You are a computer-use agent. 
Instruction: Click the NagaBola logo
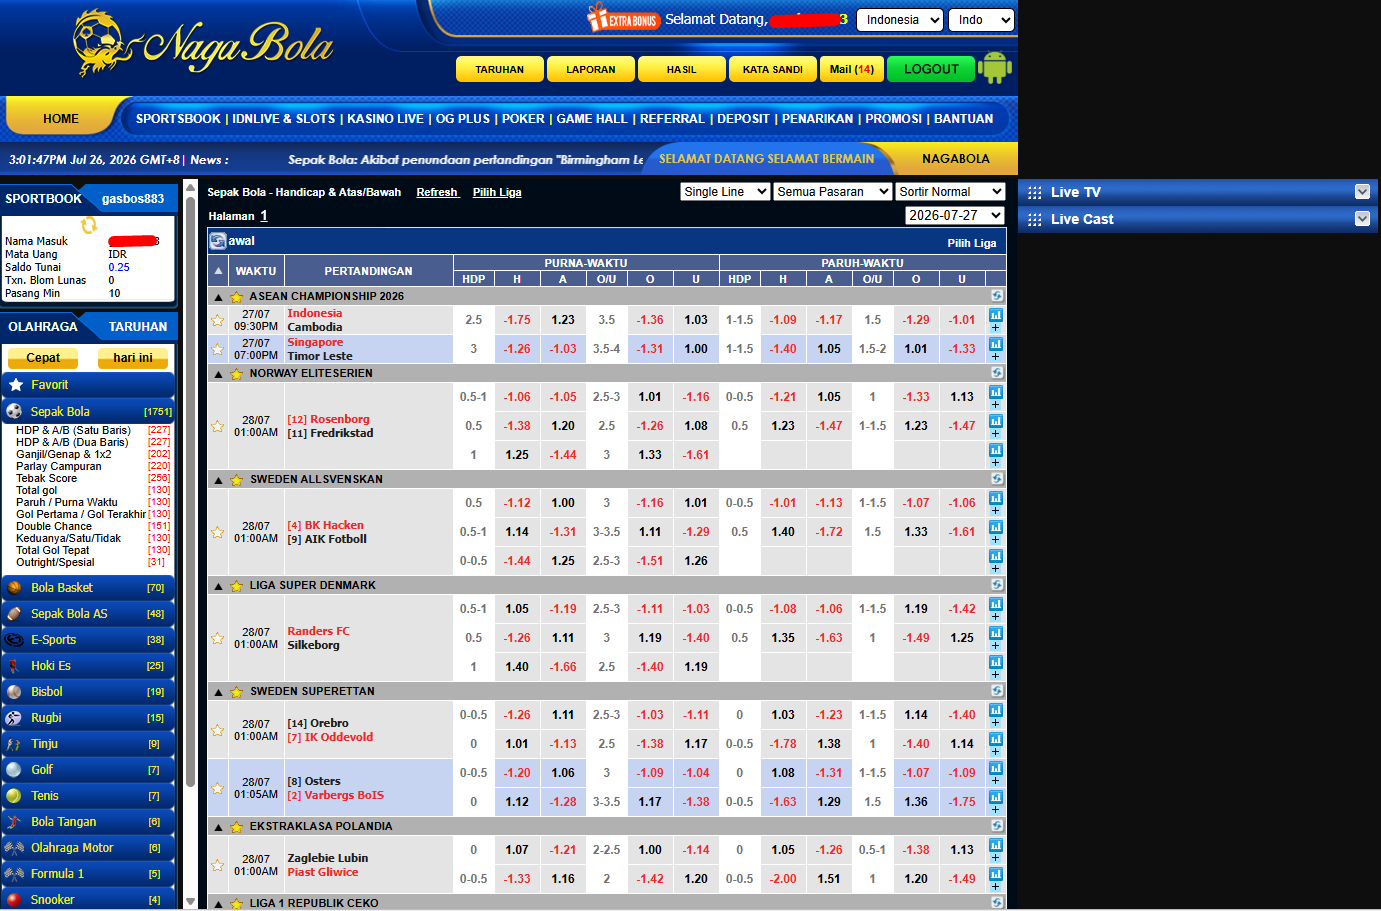point(203,44)
